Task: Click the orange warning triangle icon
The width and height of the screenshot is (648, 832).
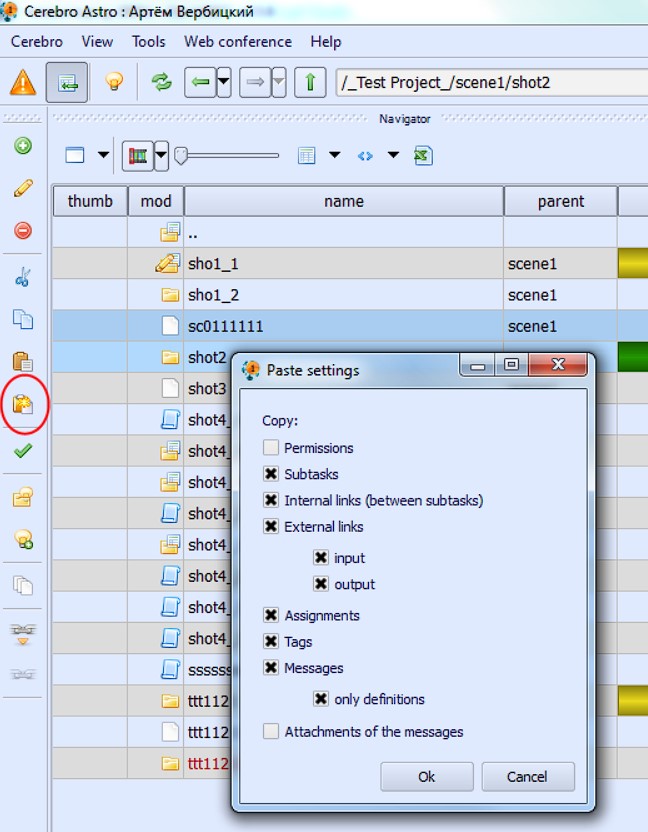Action: click(23, 83)
